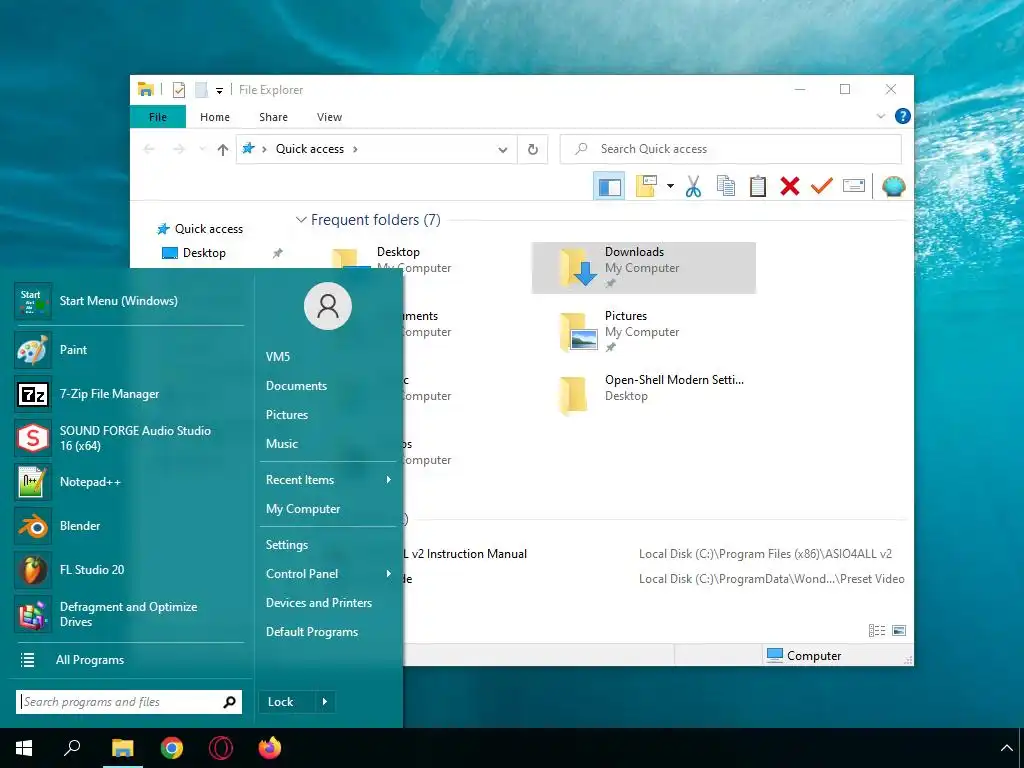1024x768 pixels.
Task: Click the Copy toolbar icon
Action: click(726, 187)
